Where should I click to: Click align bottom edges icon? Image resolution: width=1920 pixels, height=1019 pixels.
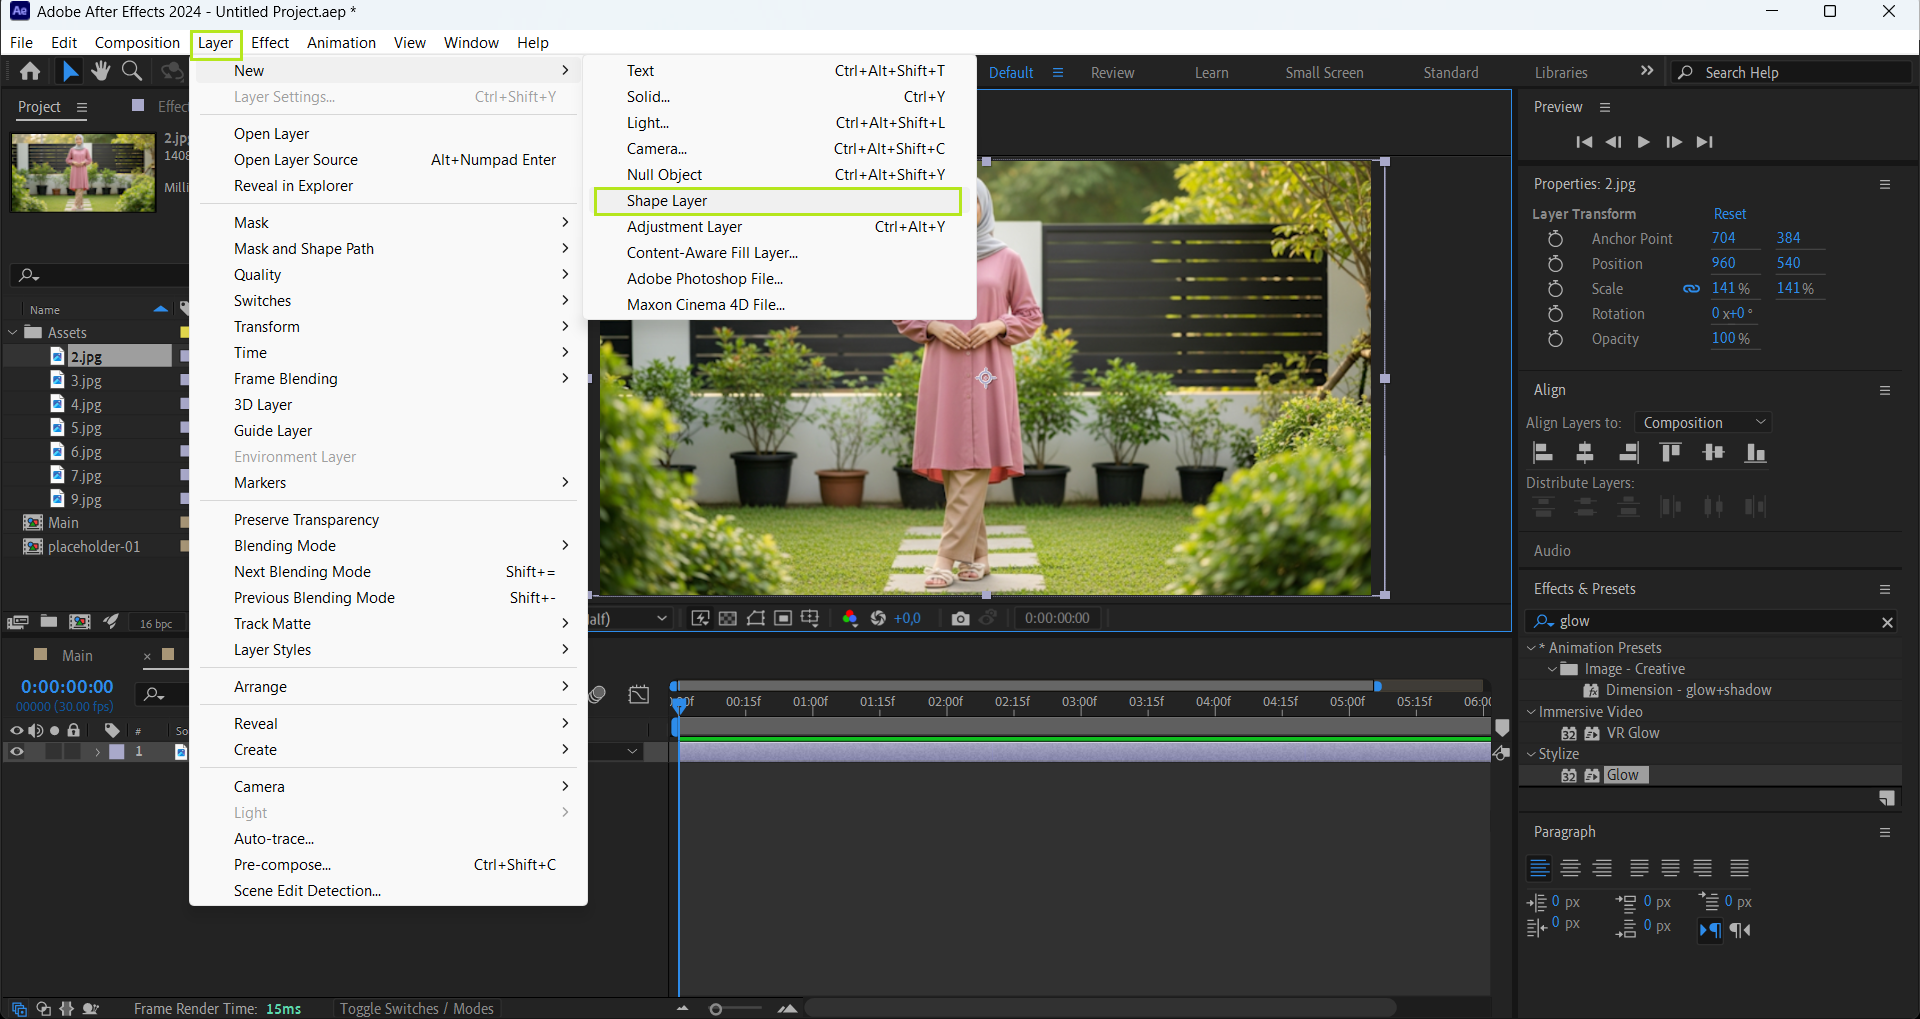tap(1755, 453)
